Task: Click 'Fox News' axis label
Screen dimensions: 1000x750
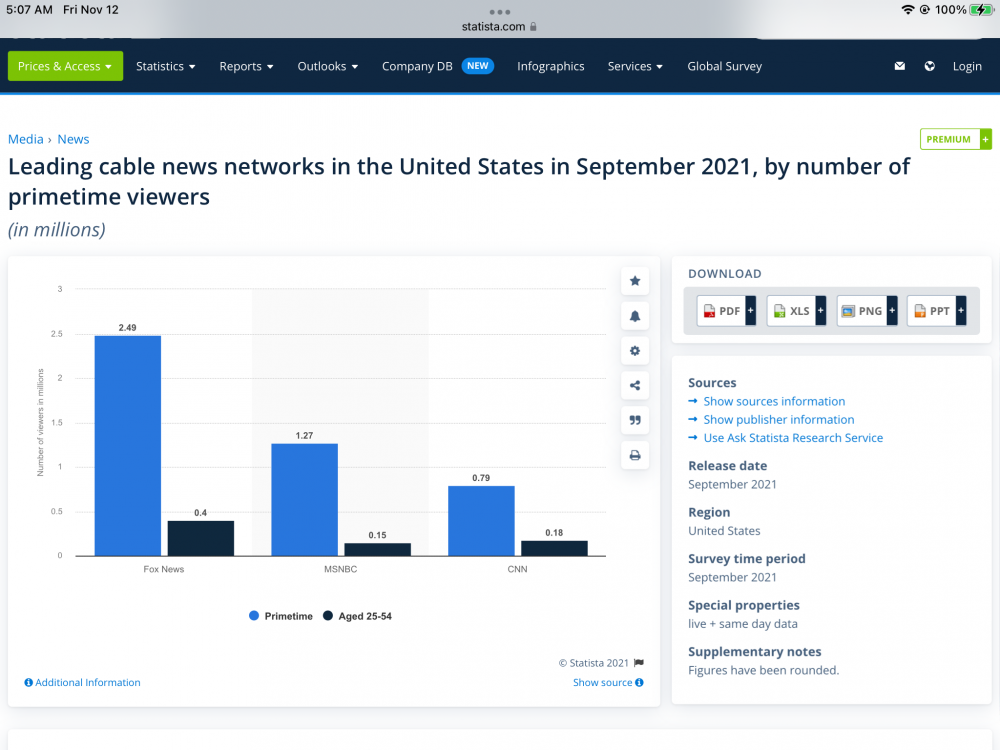Action: [x=163, y=569]
